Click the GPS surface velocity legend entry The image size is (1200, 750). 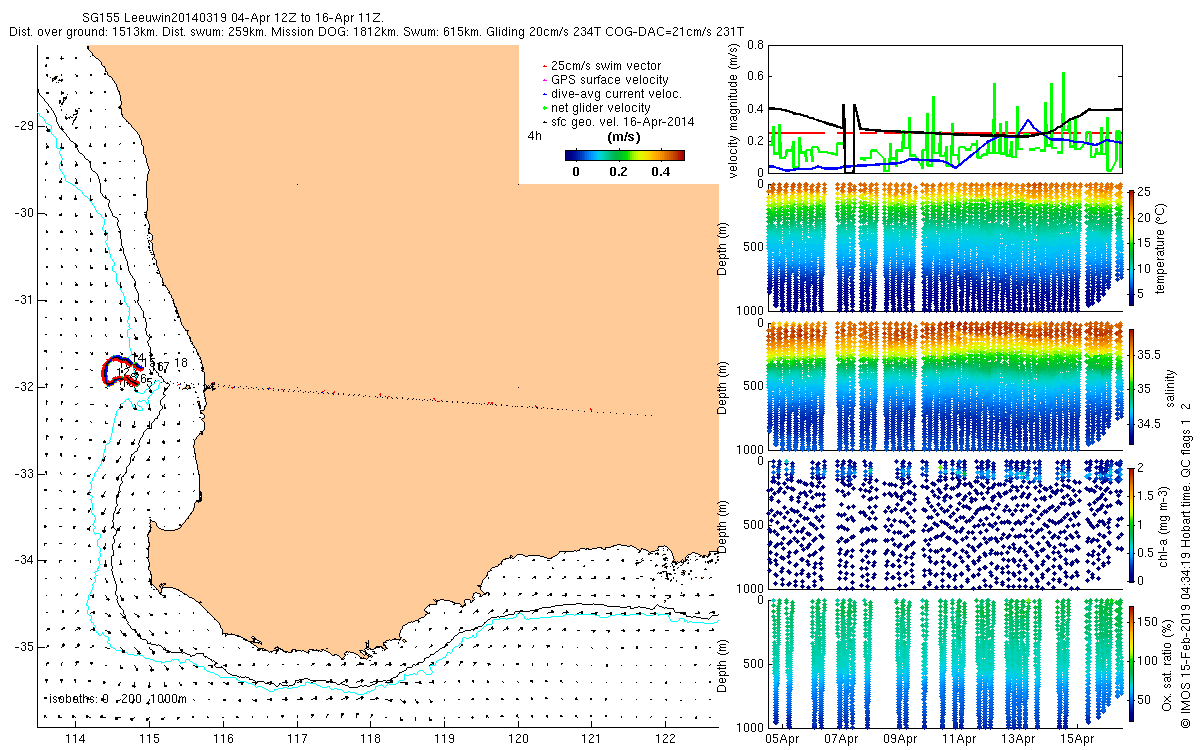pyautogui.click(x=608, y=80)
